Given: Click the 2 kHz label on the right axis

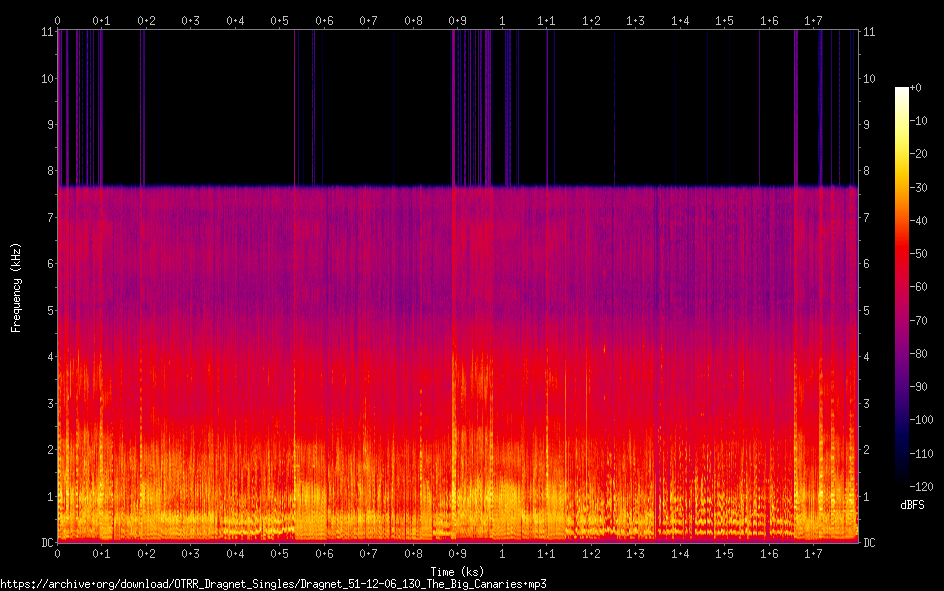Looking at the screenshot, I should (x=867, y=450).
